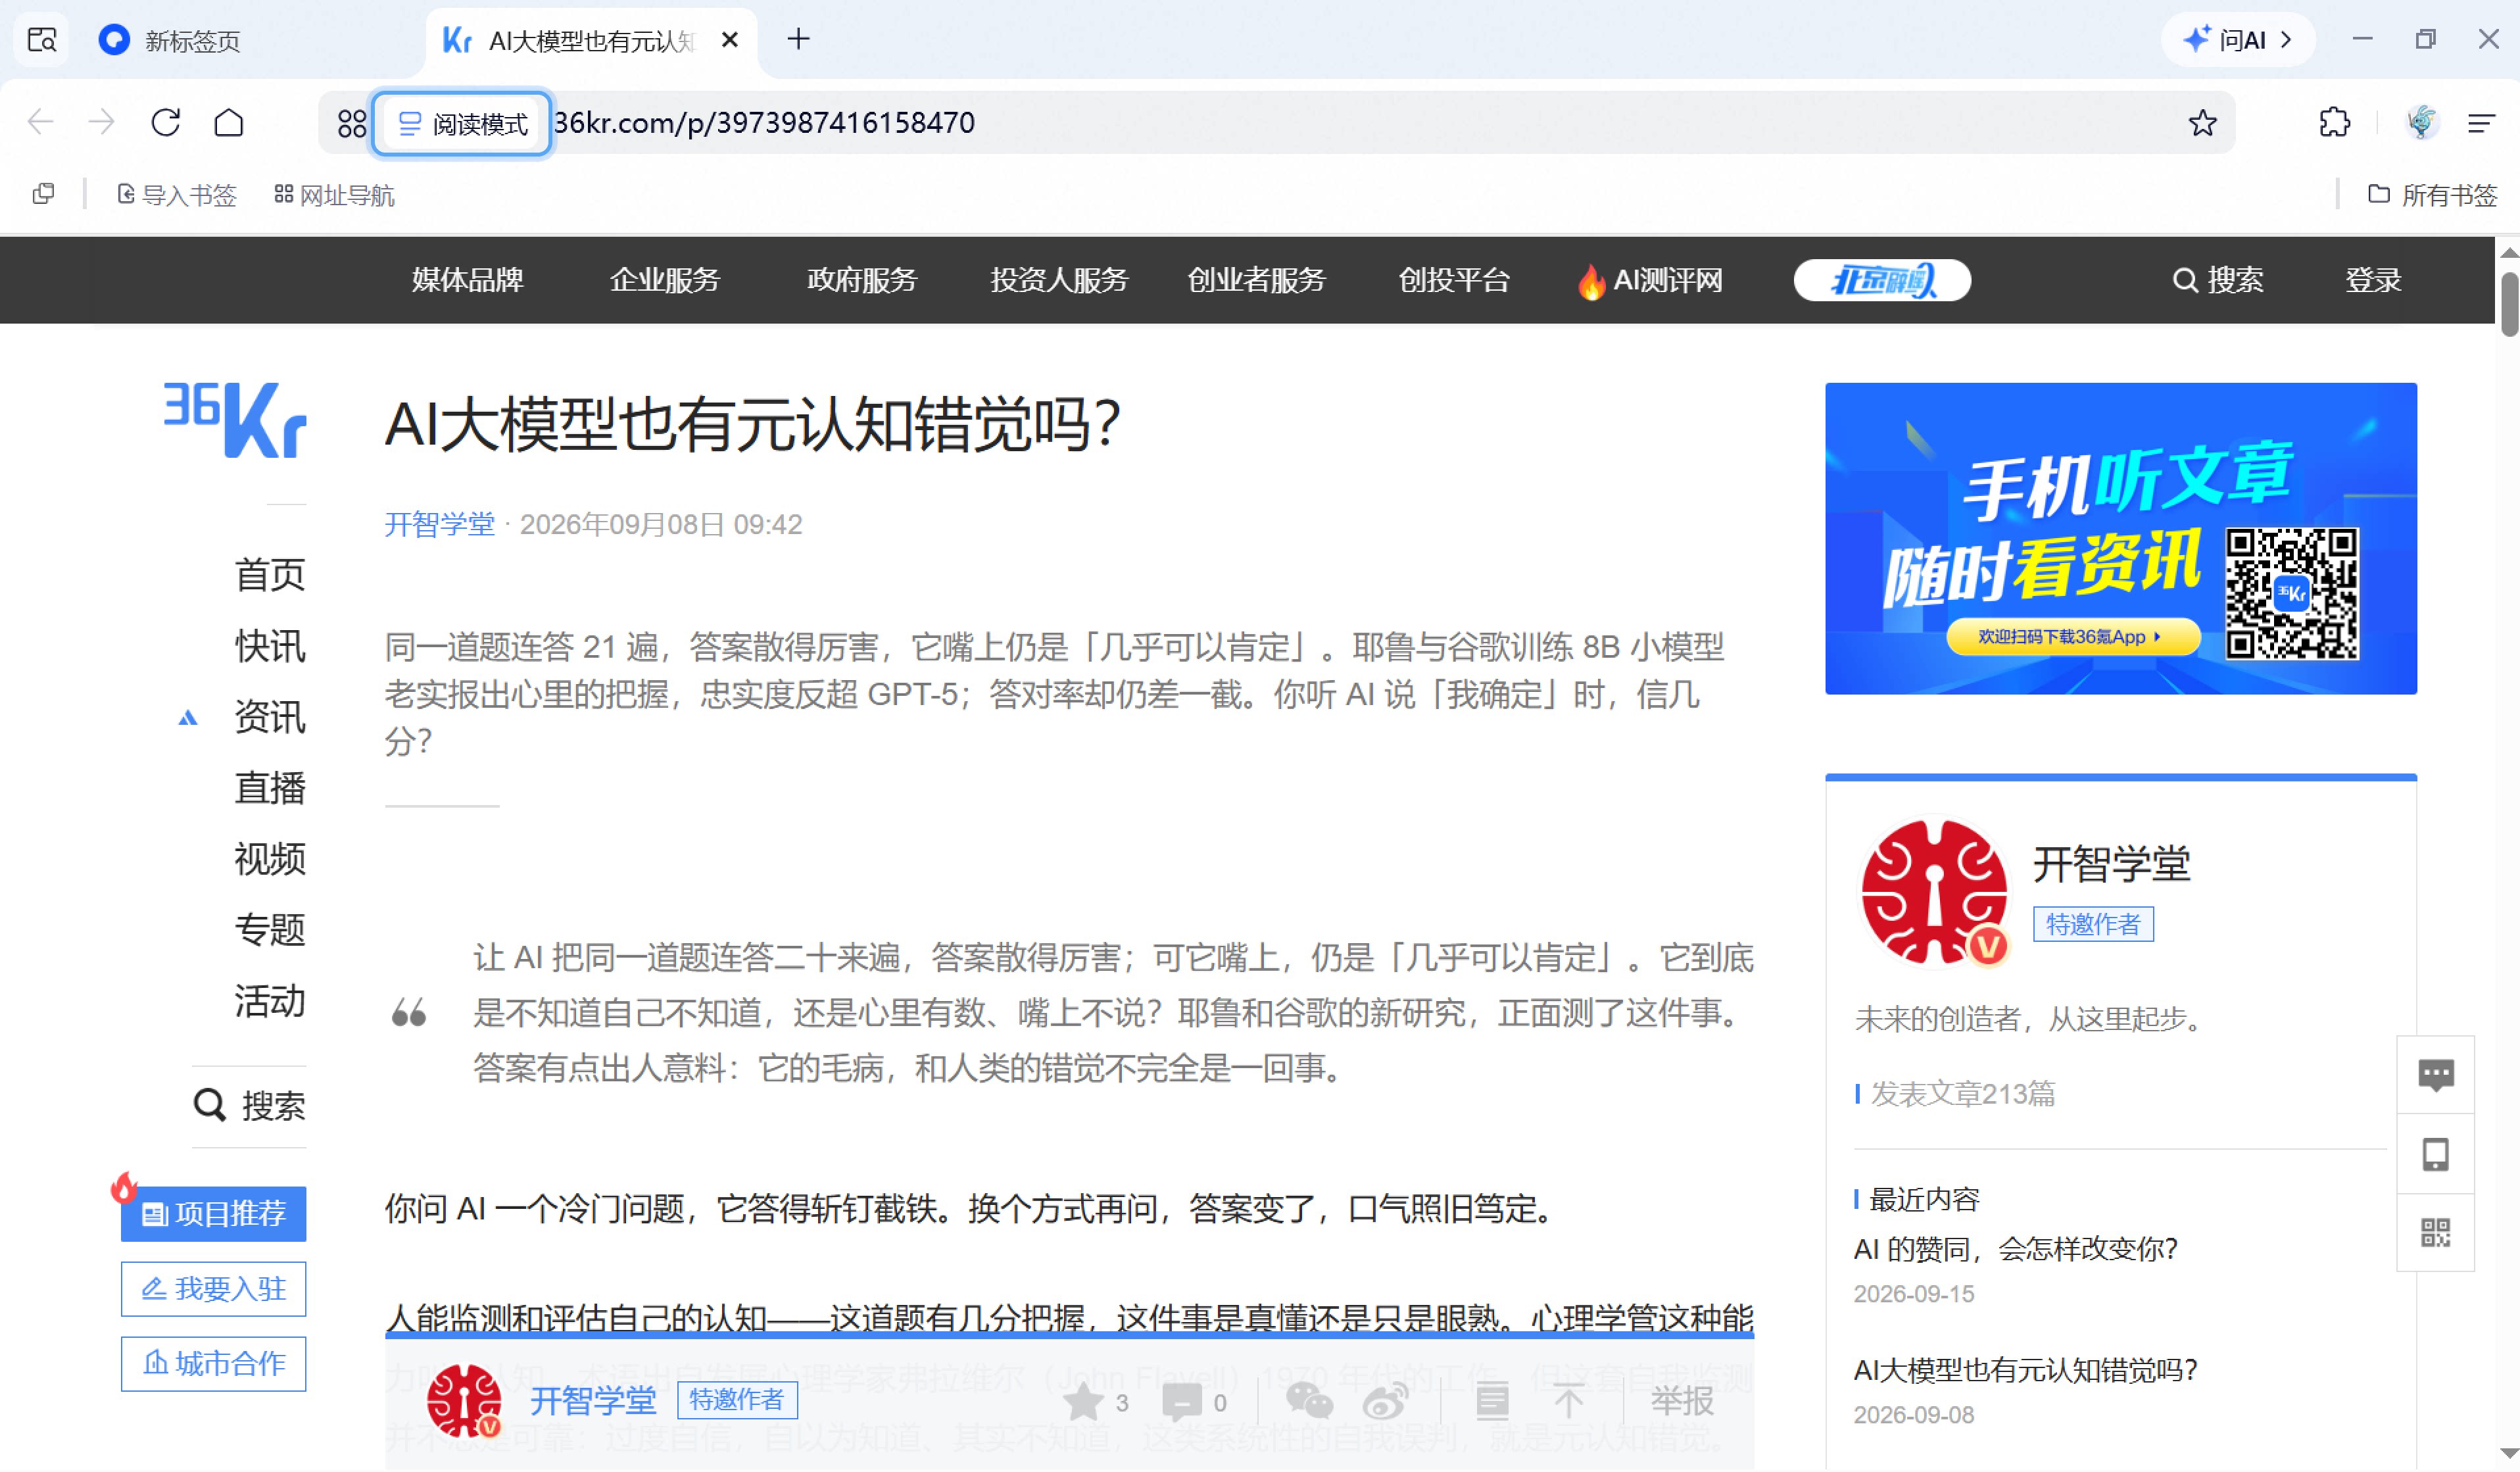Open 所有书签 bookmarks folder

click(2432, 195)
